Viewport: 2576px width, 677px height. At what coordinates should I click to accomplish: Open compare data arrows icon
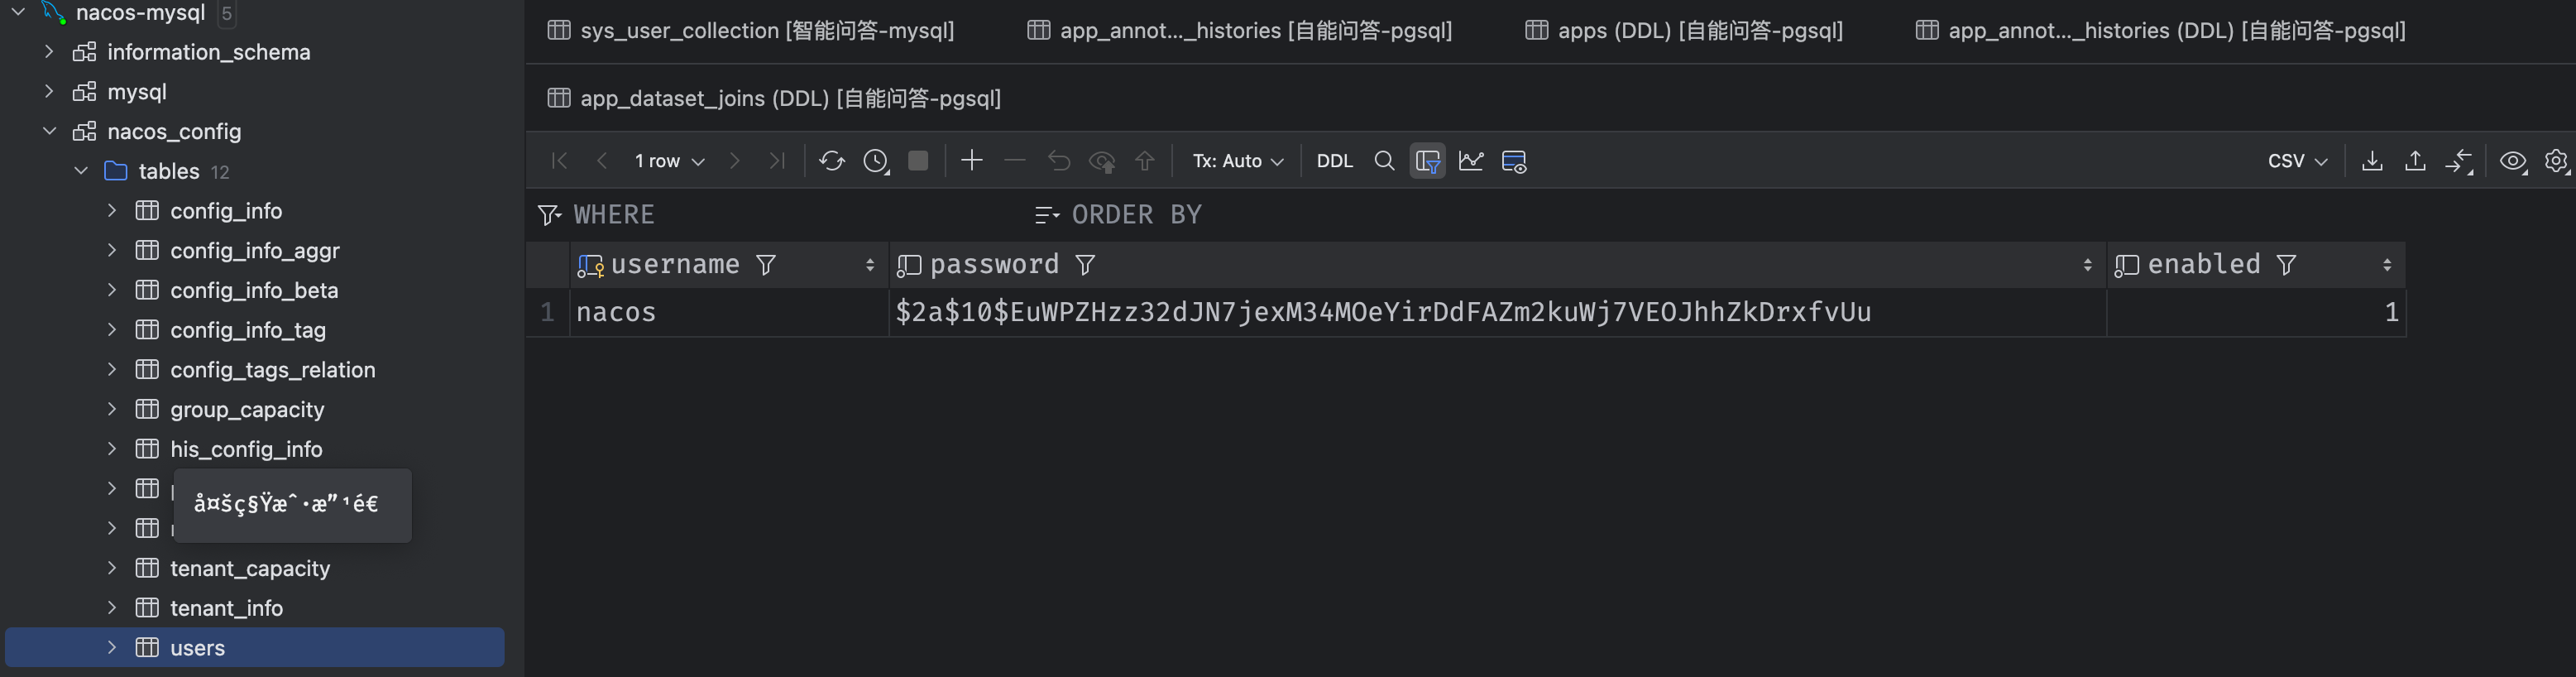2459,161
